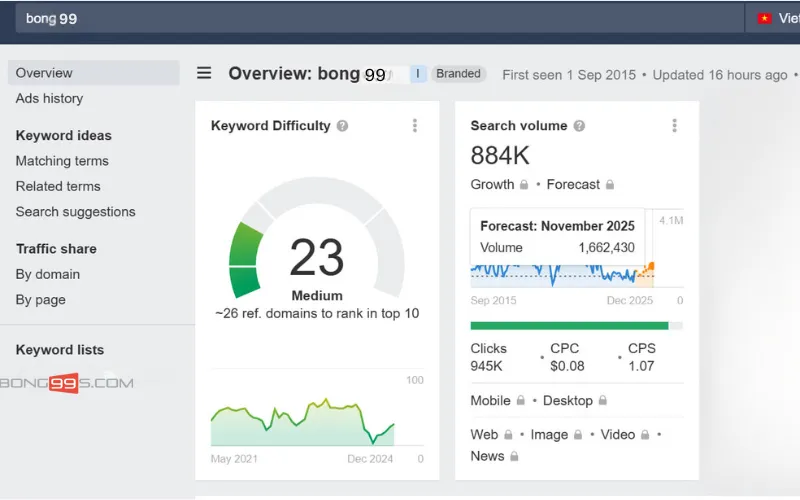Click the First seen 1 Sep 2015 text
800x500 pixels.
pos(569,75)
